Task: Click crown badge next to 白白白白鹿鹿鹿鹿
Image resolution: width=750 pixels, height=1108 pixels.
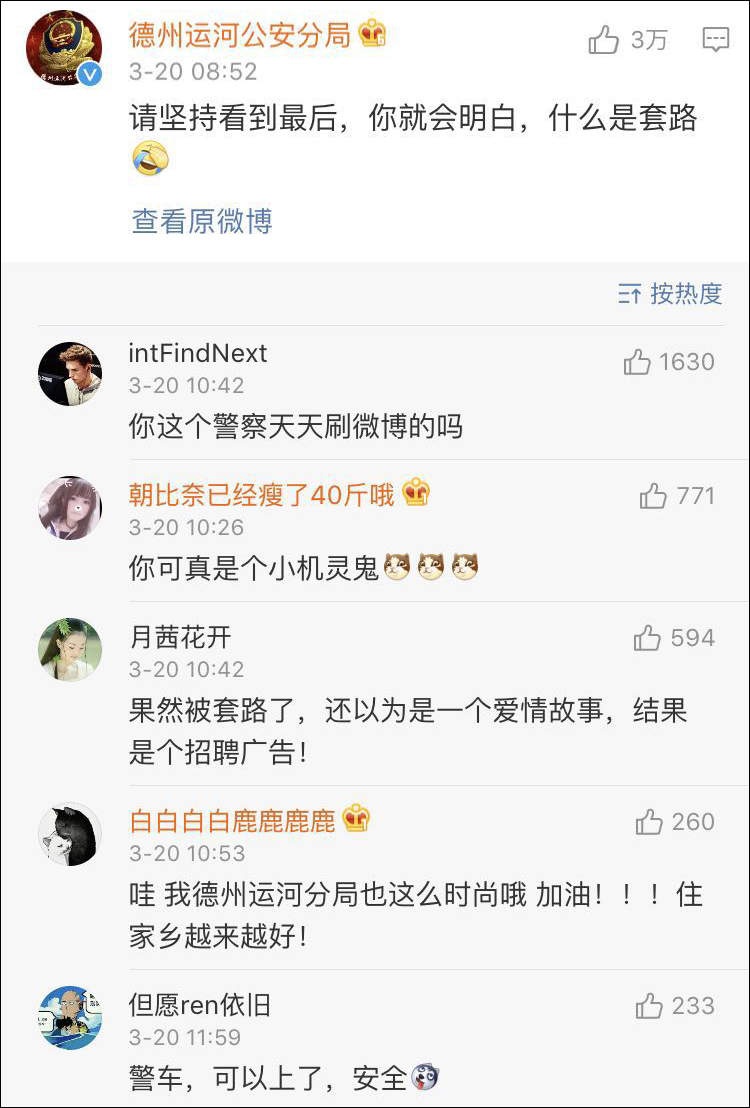Action: pyautogui.click(x=356, y=820)
